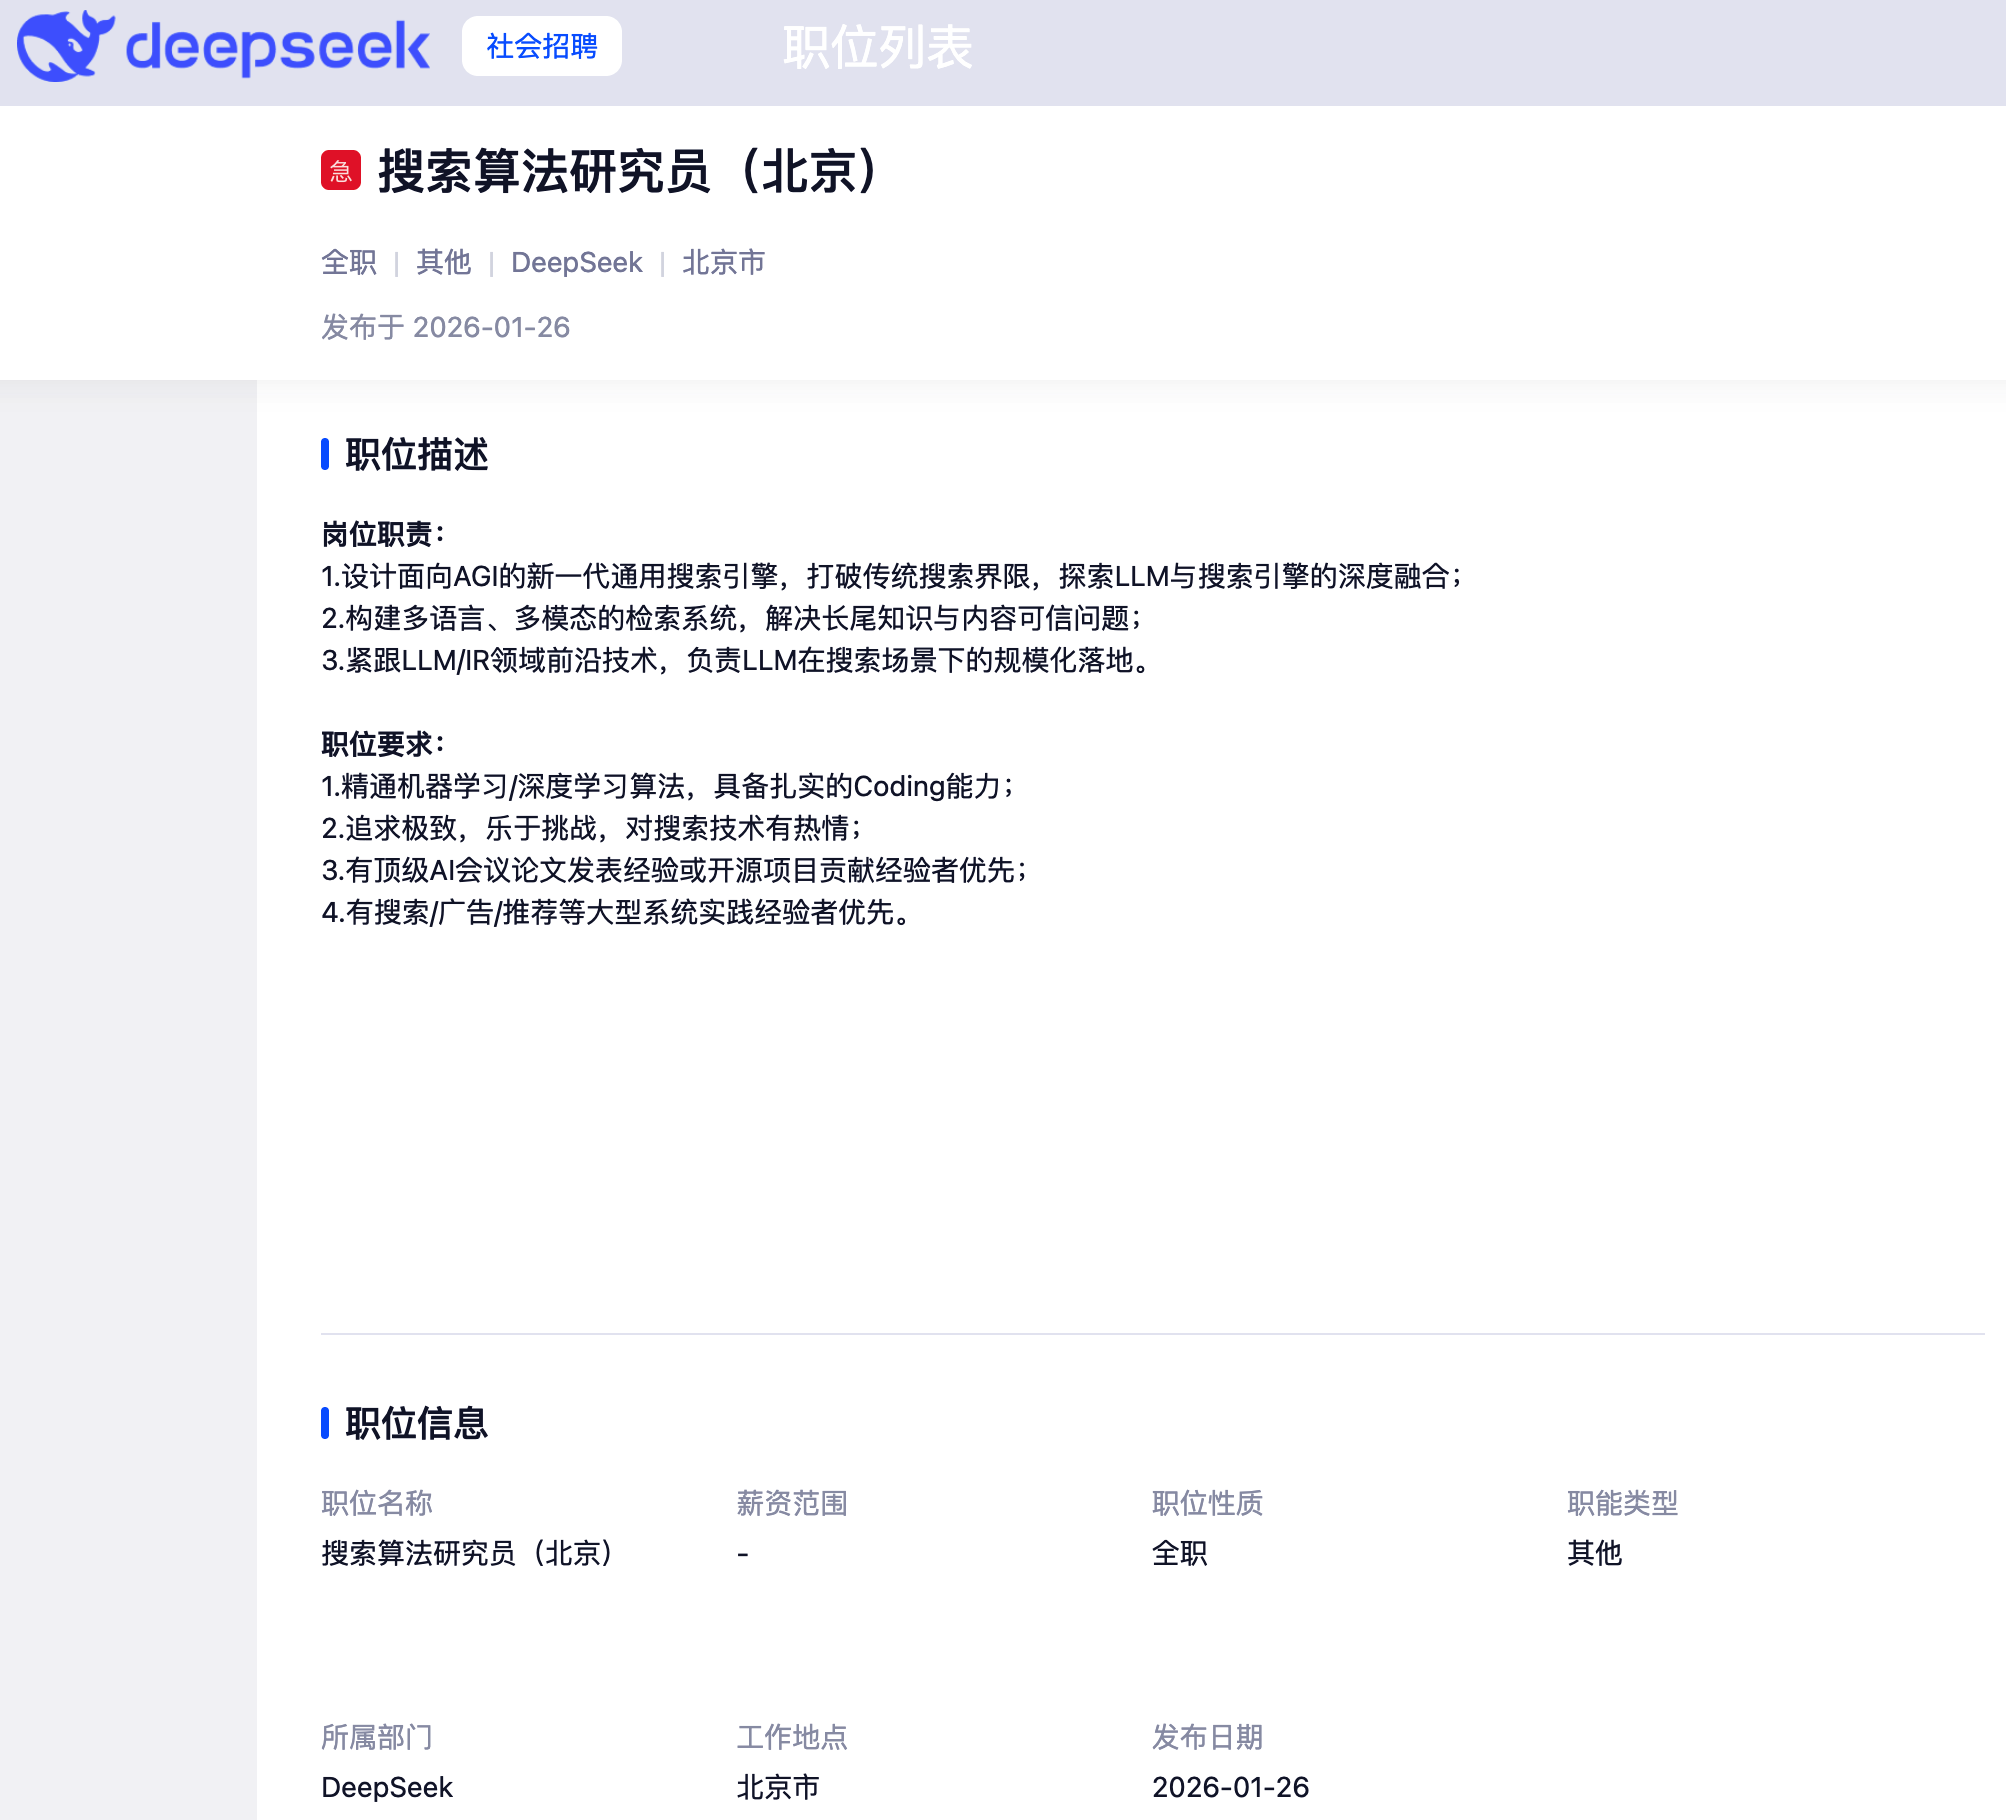Click the 其他 category tag

point(443,262)
